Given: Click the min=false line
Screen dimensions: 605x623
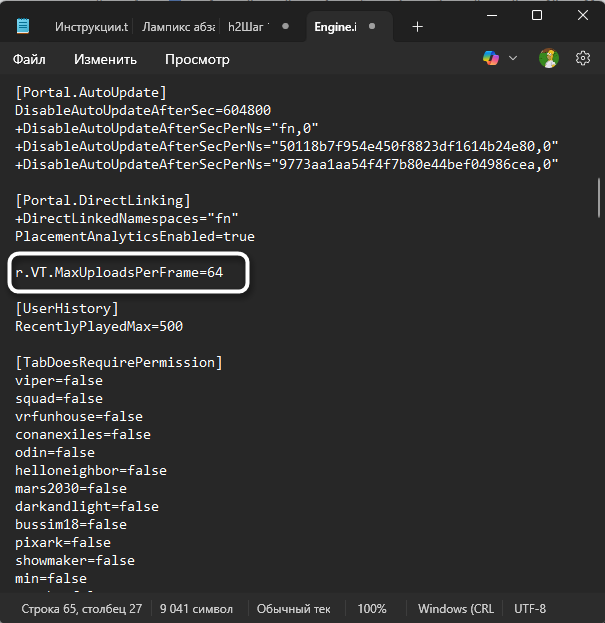Looking at the screenshot, I should coord(51,578).
